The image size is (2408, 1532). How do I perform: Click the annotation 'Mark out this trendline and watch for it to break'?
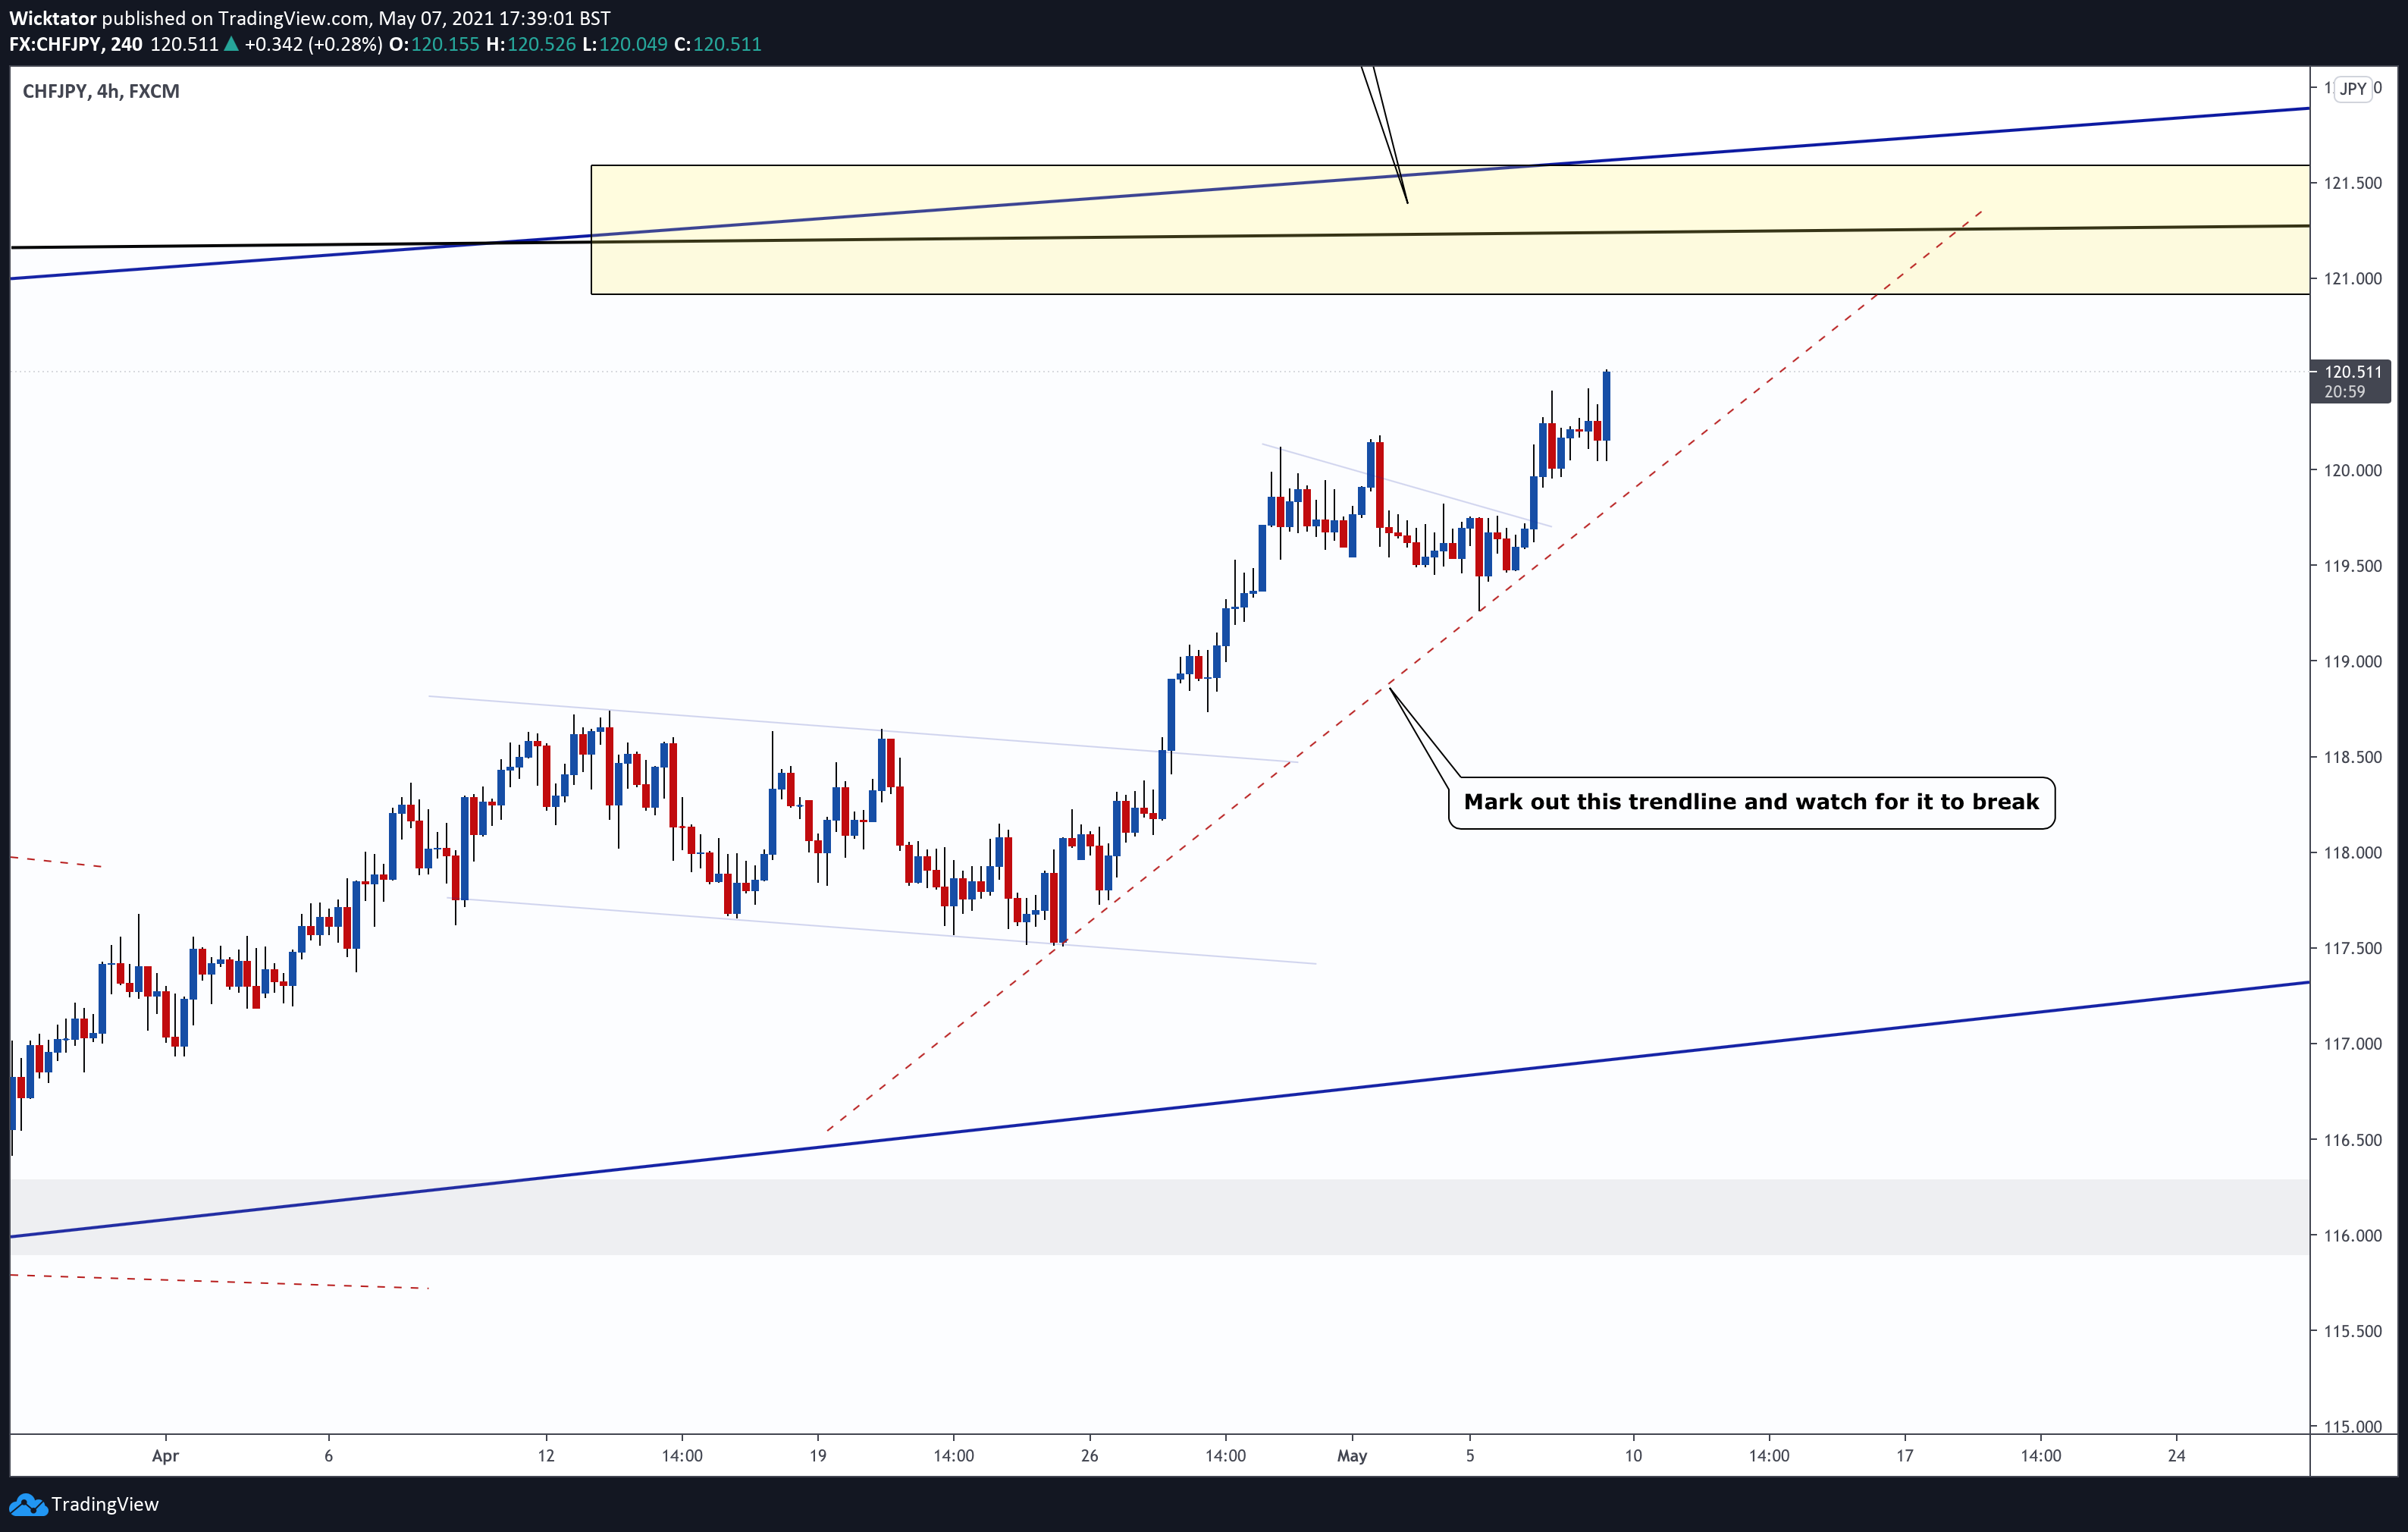(x=1751, y=802)
